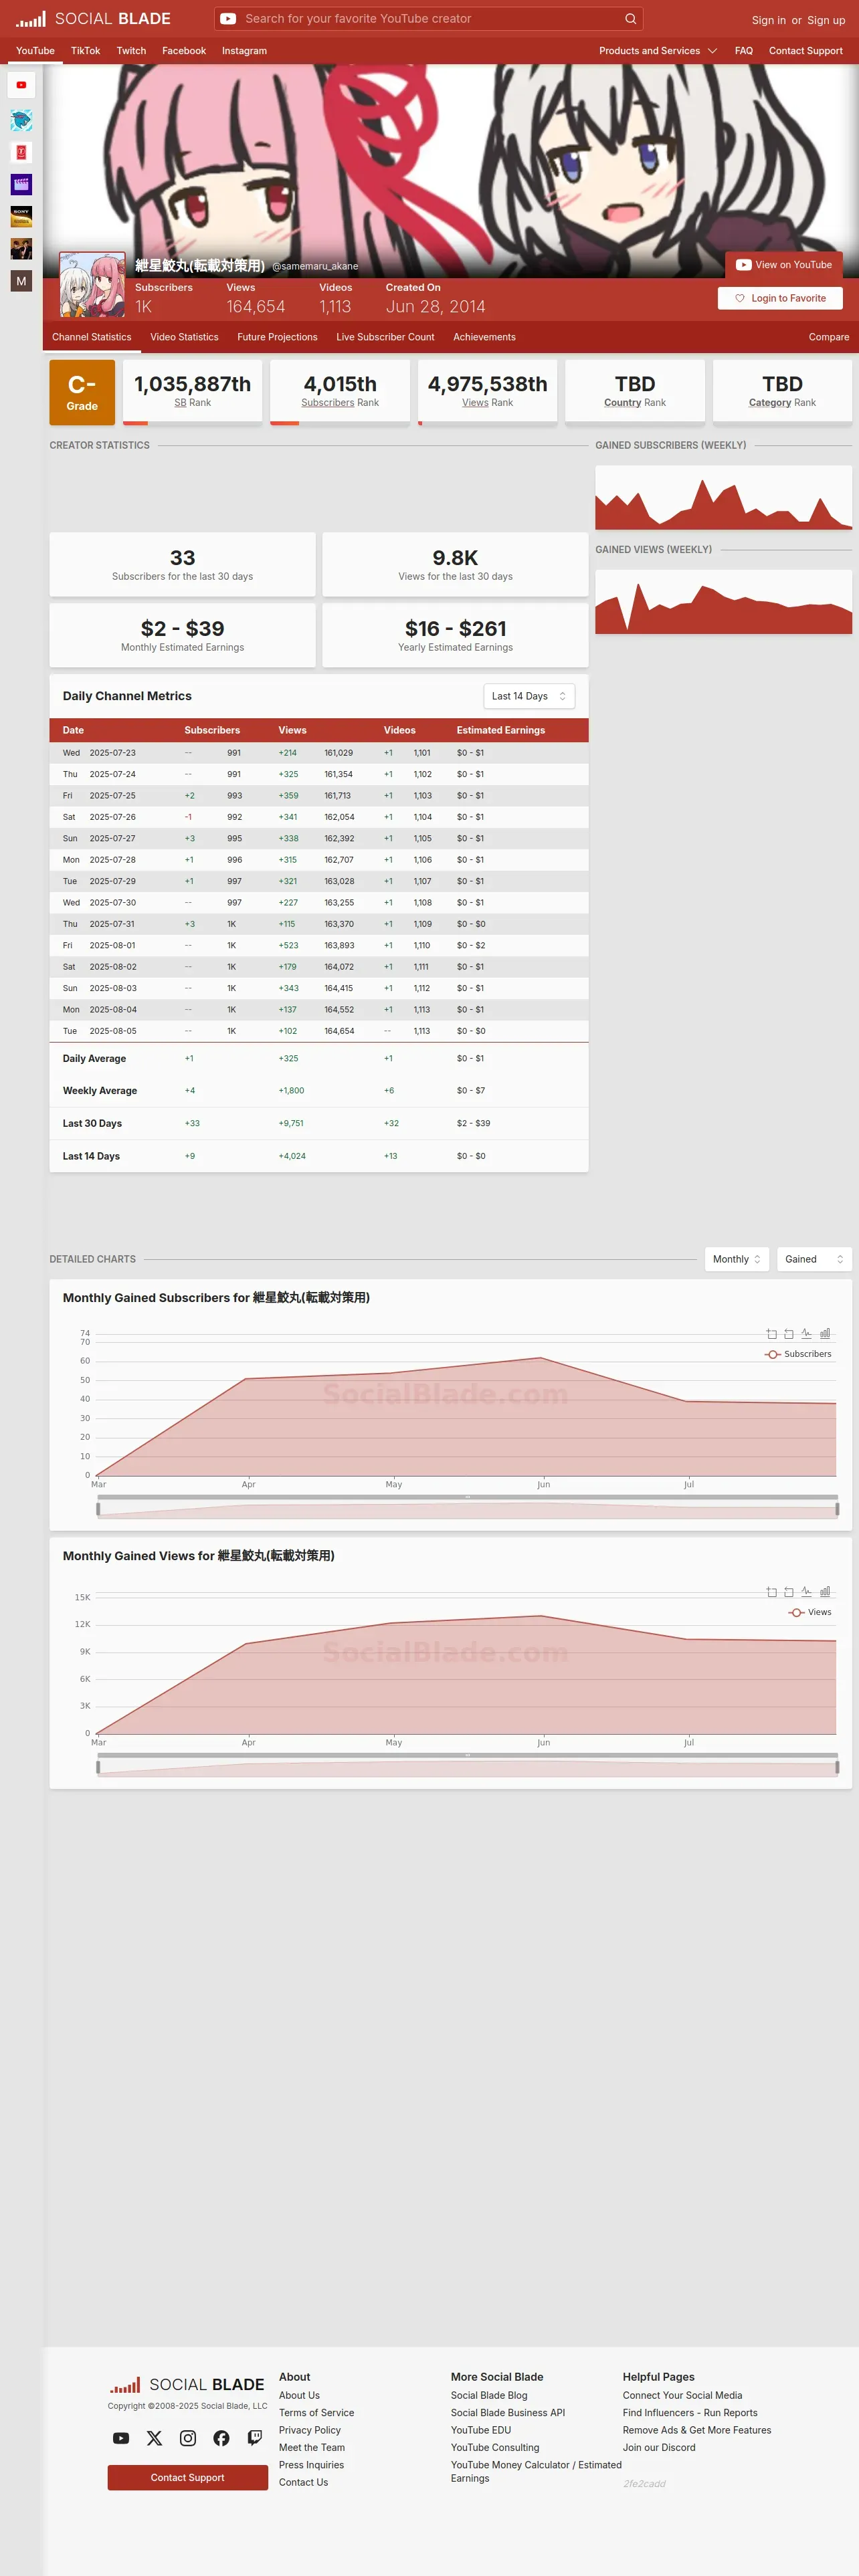The image size is (859, 2576).
Task: Click zoom icon on Monthly Gained Views chart
Action: coord(771,1592)
